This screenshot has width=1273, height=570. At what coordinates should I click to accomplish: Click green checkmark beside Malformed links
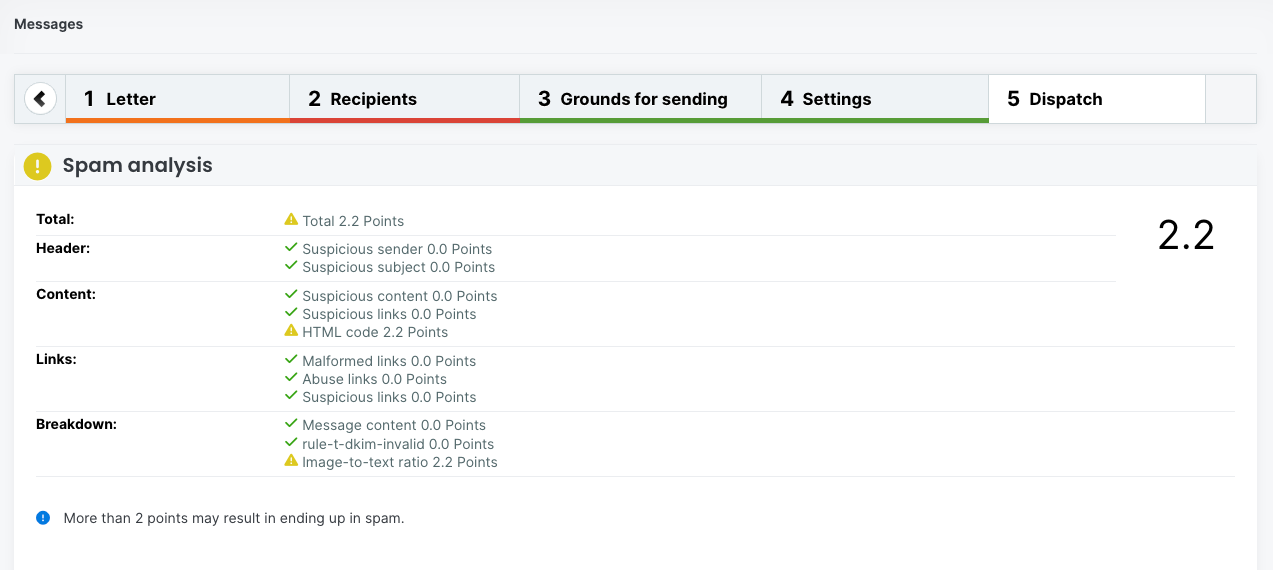pyautogui.click(x=291, y=360)
